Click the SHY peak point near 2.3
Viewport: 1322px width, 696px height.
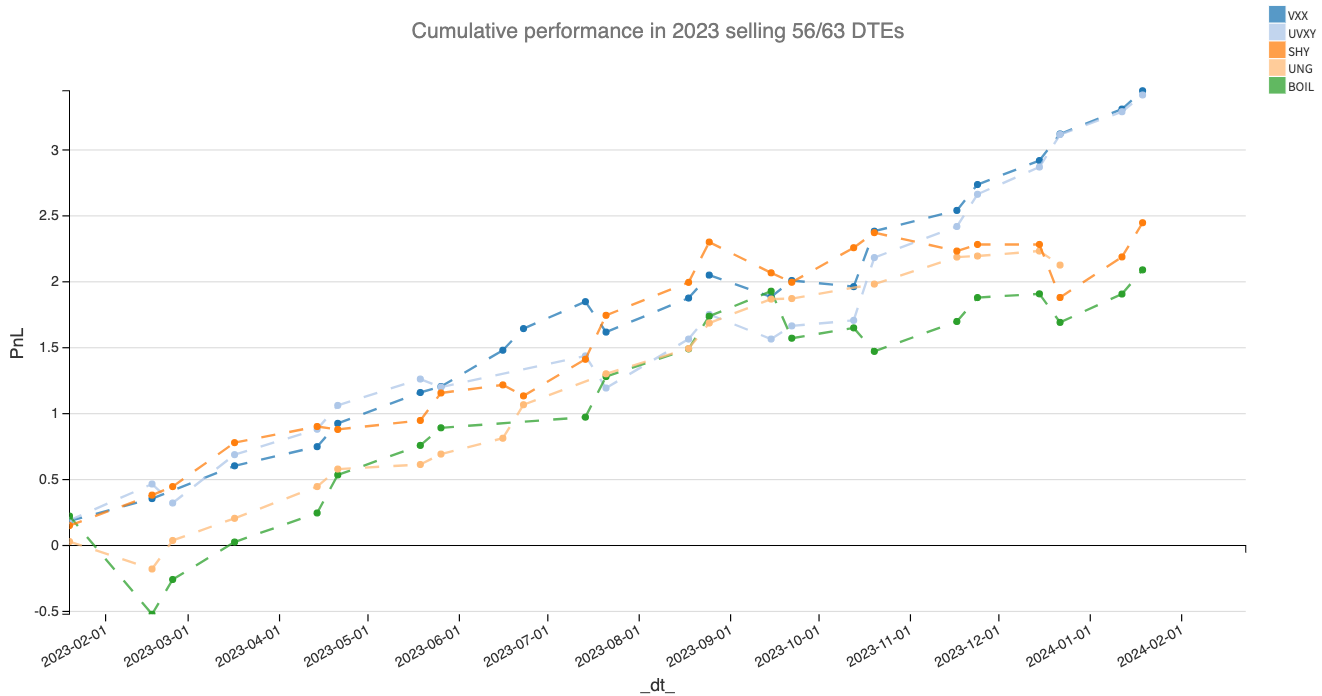pos(709,242)
